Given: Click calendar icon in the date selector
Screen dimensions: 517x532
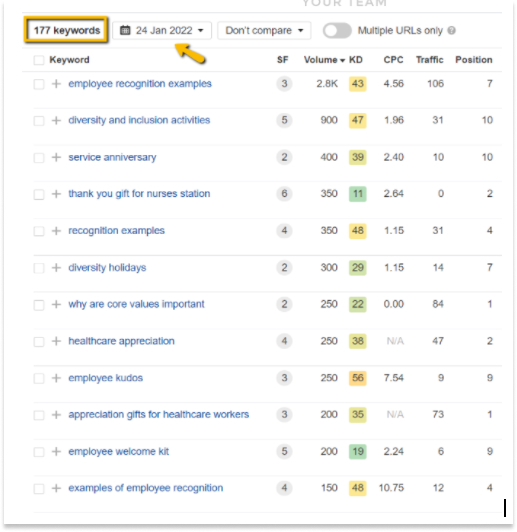Looking at the screenshot, I should 125,30.
